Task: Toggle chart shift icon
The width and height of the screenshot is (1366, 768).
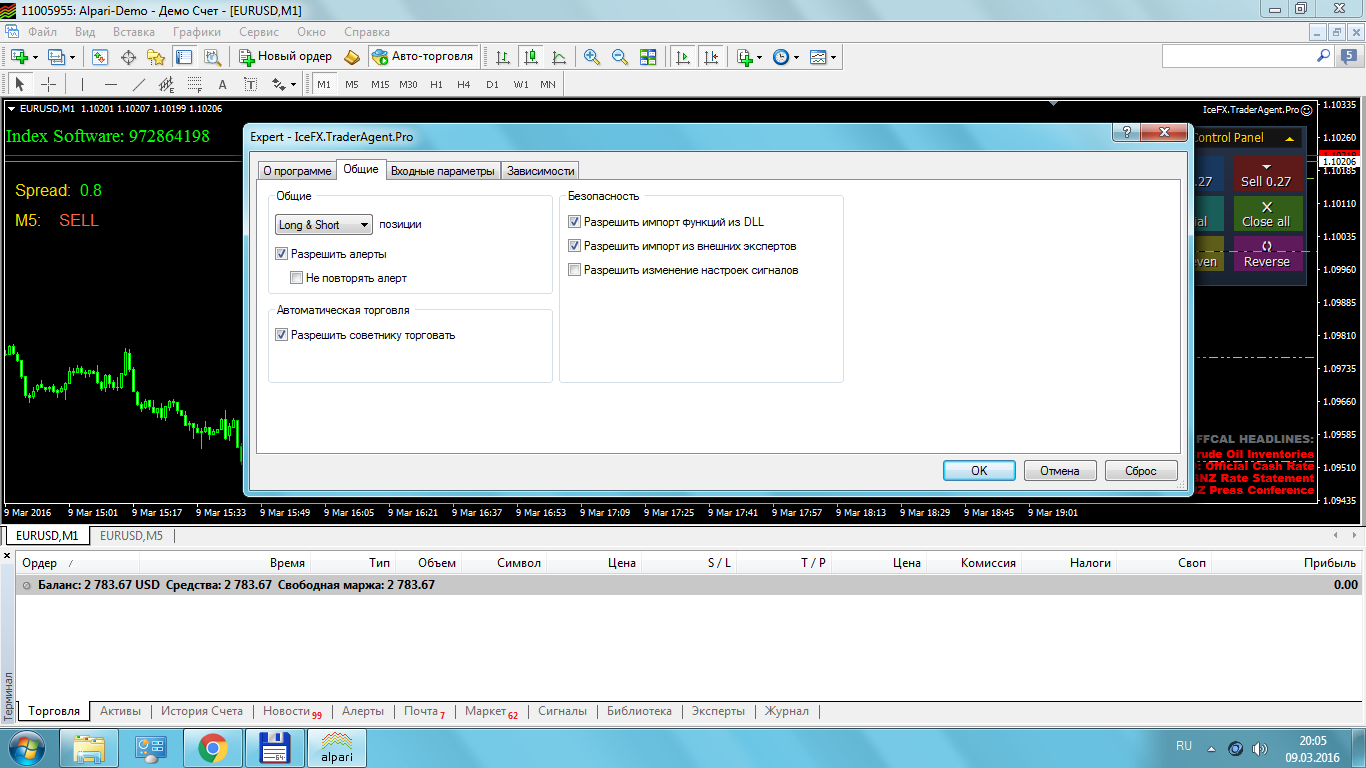Action: 711,57
